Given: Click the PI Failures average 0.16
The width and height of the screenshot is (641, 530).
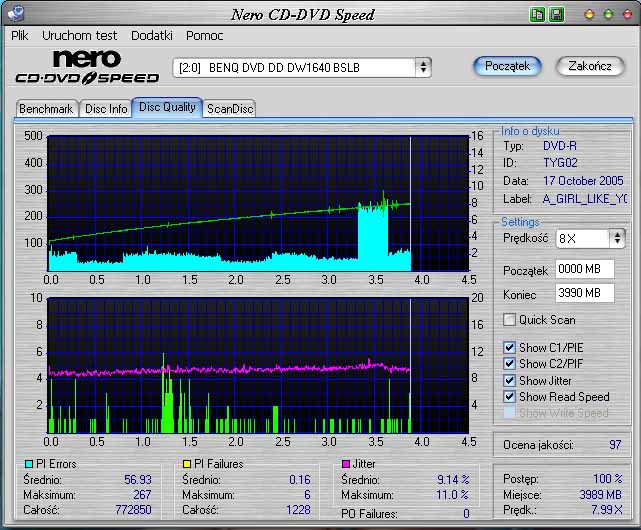Looking at the screenshot, I should [x=300, y=479].
